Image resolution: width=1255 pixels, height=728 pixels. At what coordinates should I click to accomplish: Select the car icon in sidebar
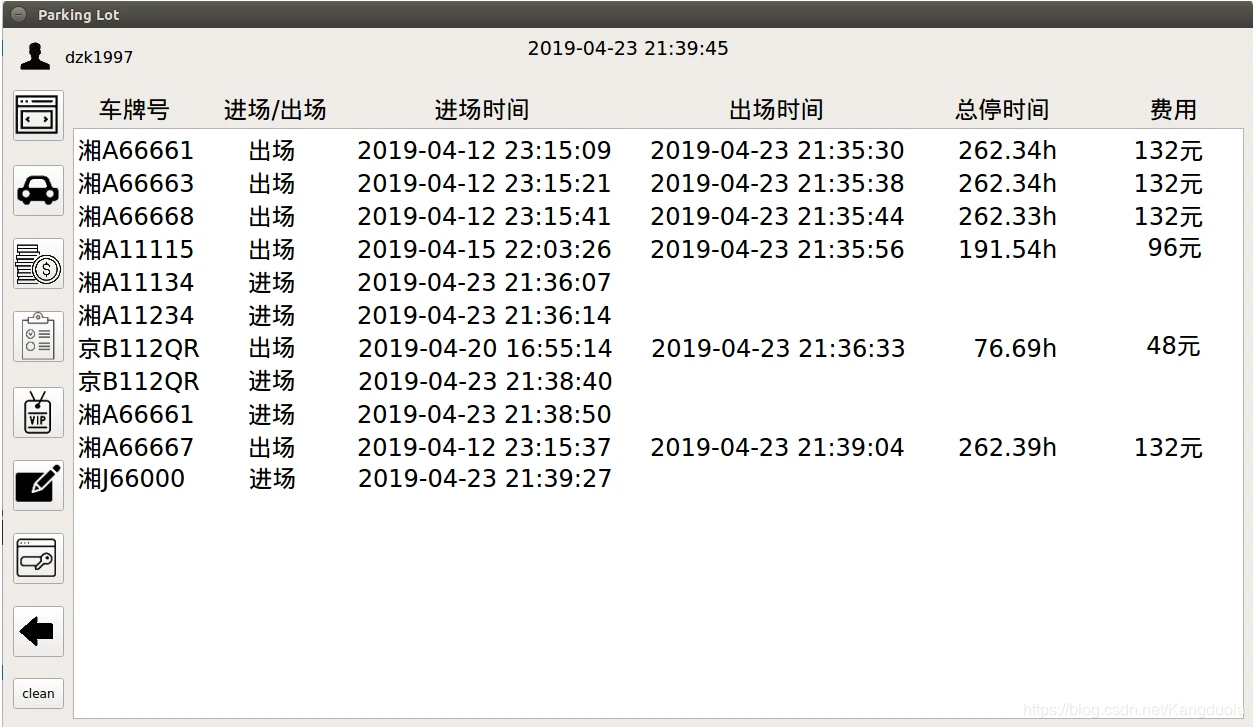(x=38, y=189)
